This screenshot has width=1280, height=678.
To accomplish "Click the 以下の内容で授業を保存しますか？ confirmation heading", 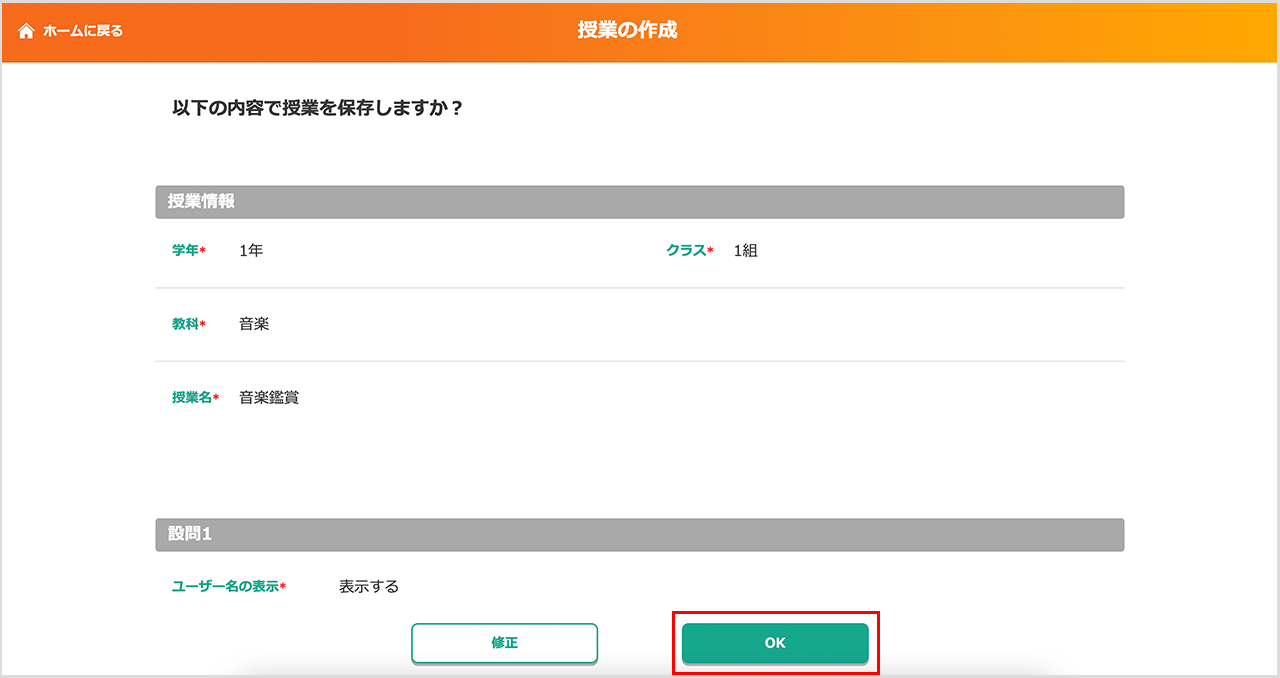I will coord(318,108).
